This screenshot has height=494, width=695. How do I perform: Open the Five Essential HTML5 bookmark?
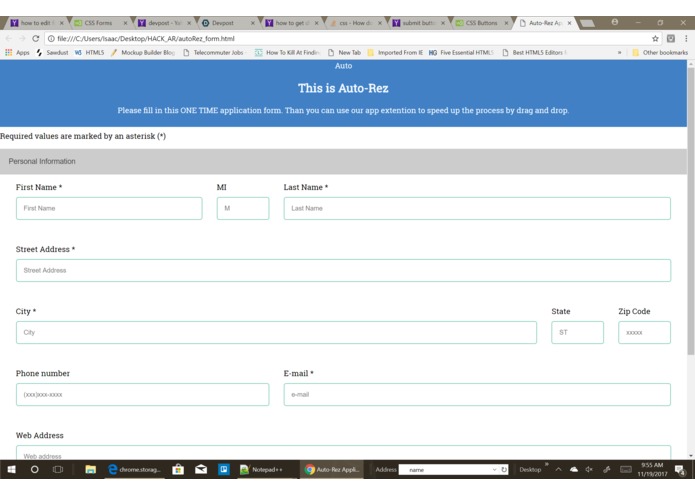pos(461,52)
